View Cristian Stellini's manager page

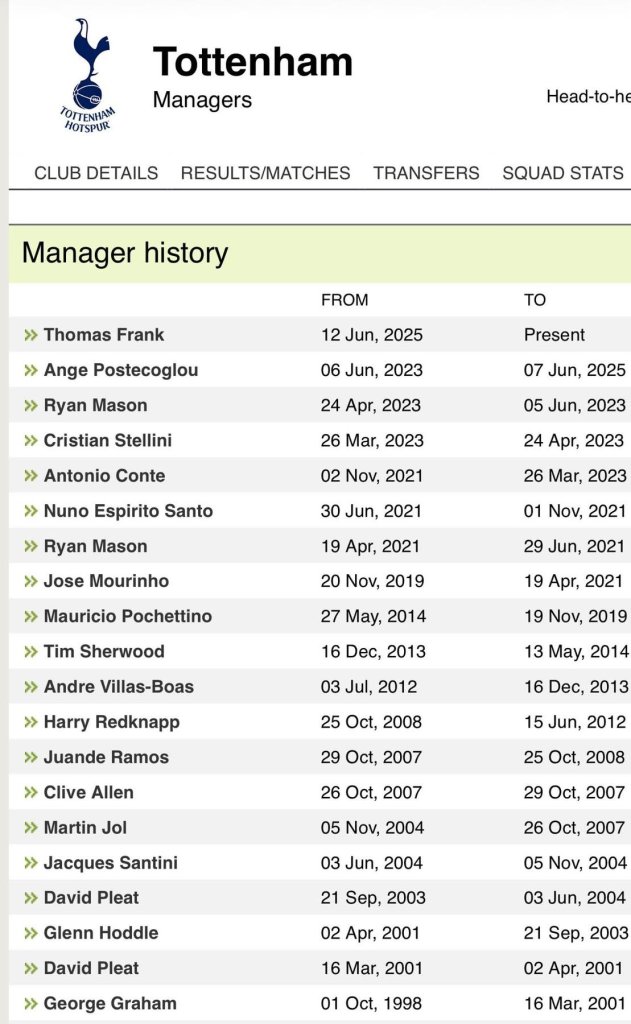108,440
